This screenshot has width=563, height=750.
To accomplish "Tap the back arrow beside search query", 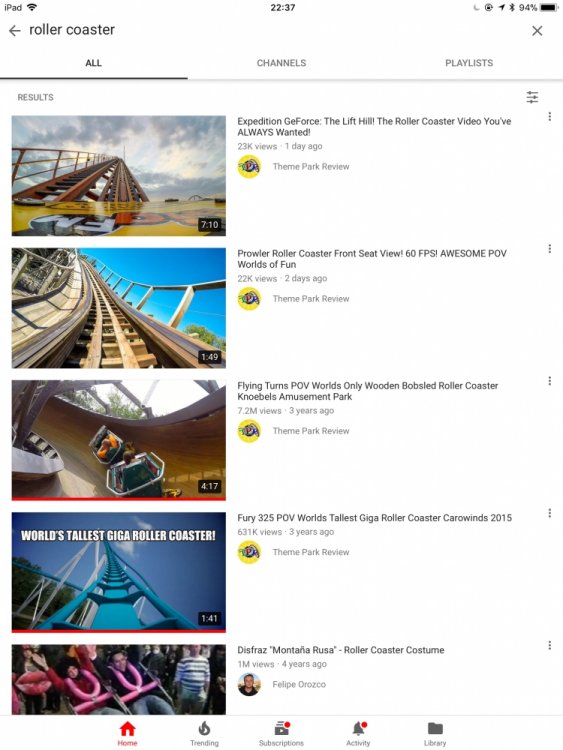I will point(15,31).
